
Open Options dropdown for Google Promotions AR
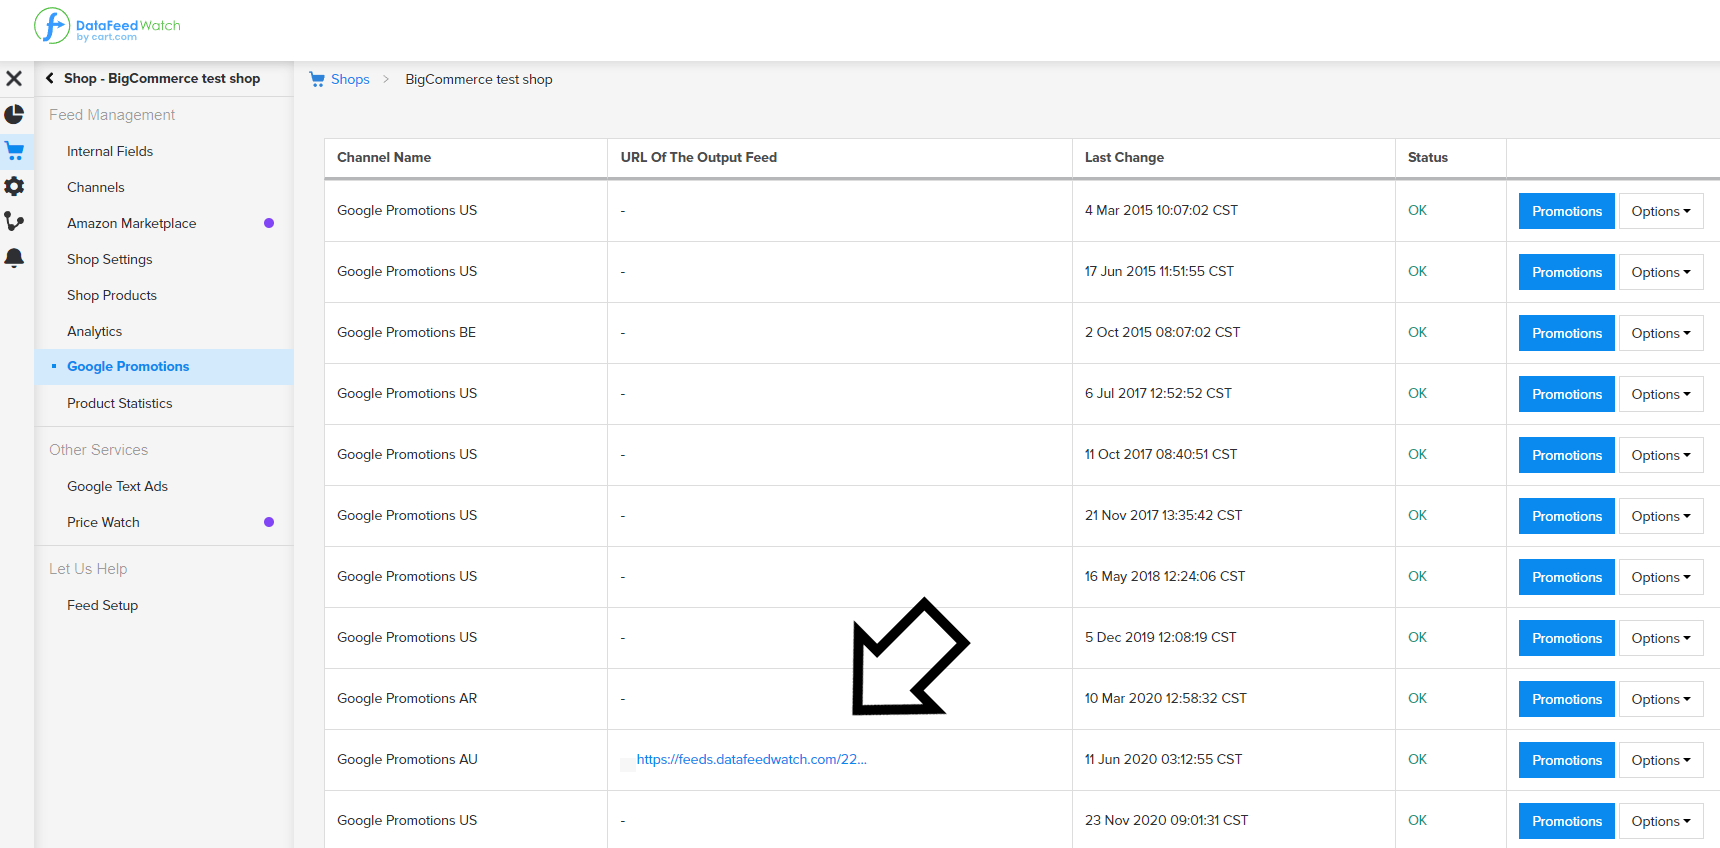click(x=1661, y=699)
